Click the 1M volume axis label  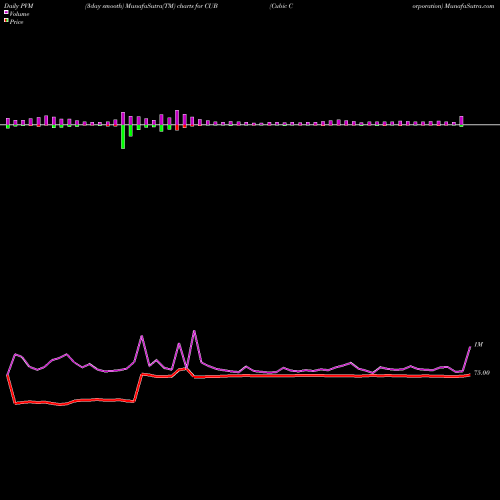[x=478, y=345]
